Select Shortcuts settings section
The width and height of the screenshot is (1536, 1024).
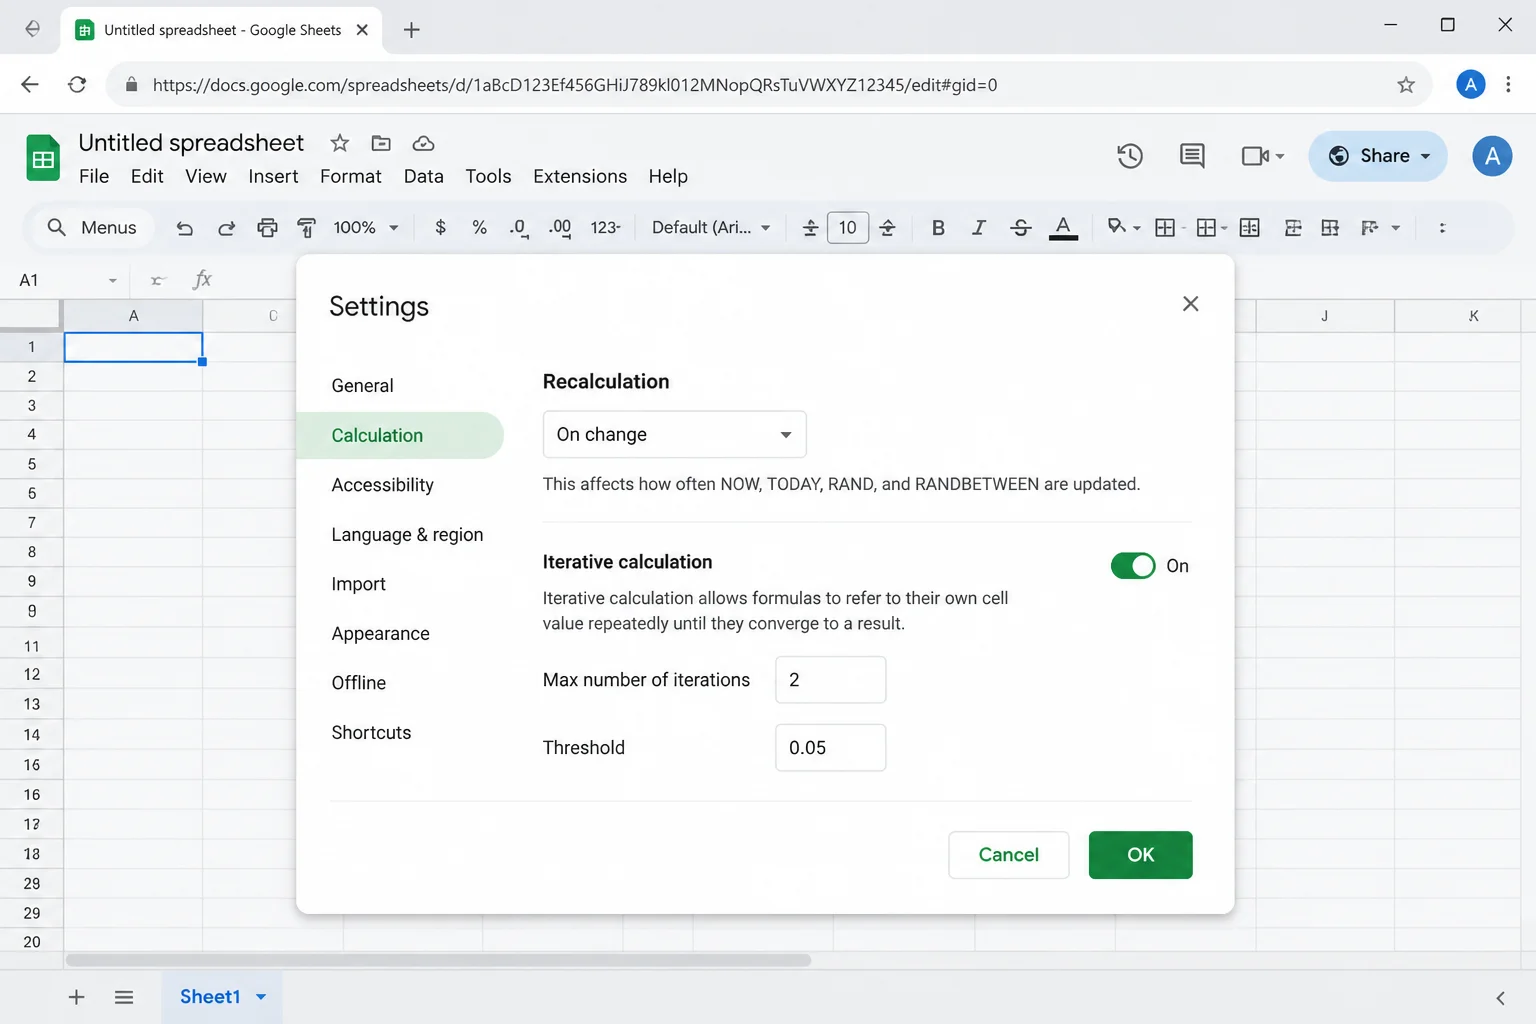tap(371, 733)
